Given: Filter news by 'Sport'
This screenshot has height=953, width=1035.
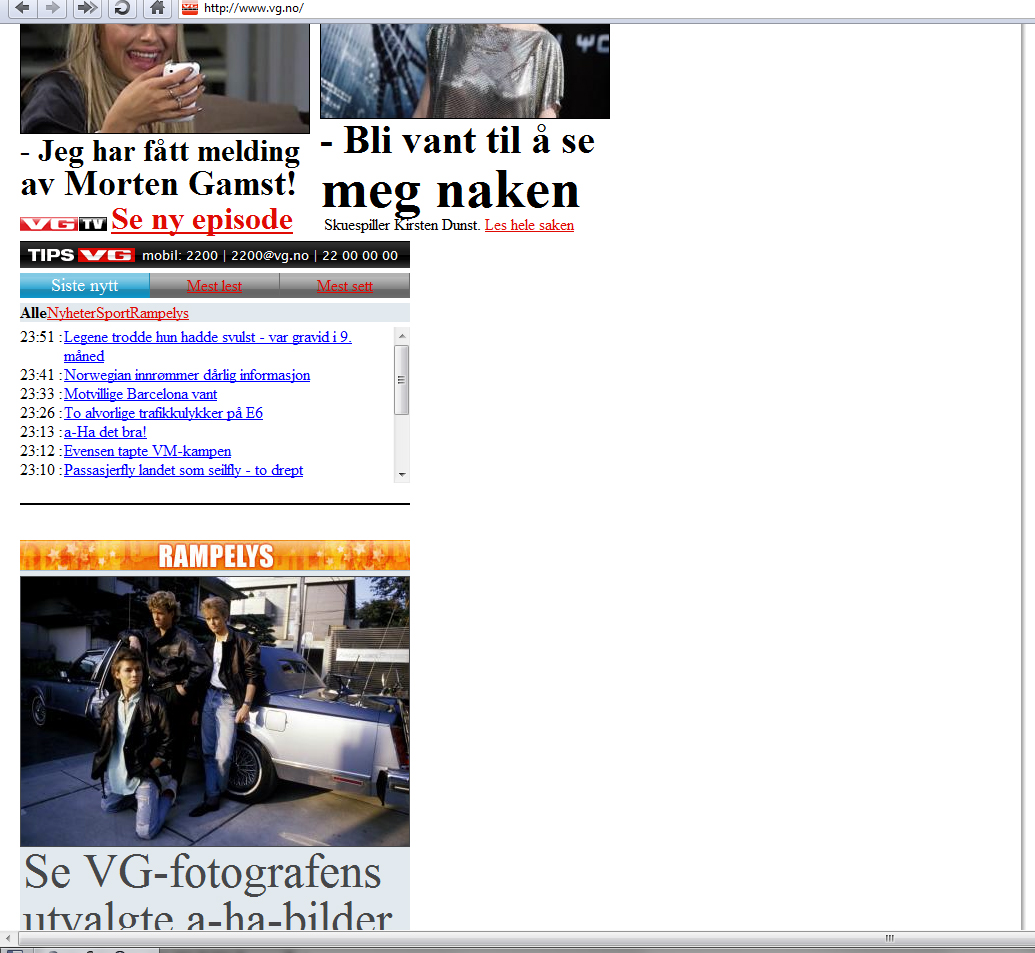Looking at the screenshot, I should [114, 313].
